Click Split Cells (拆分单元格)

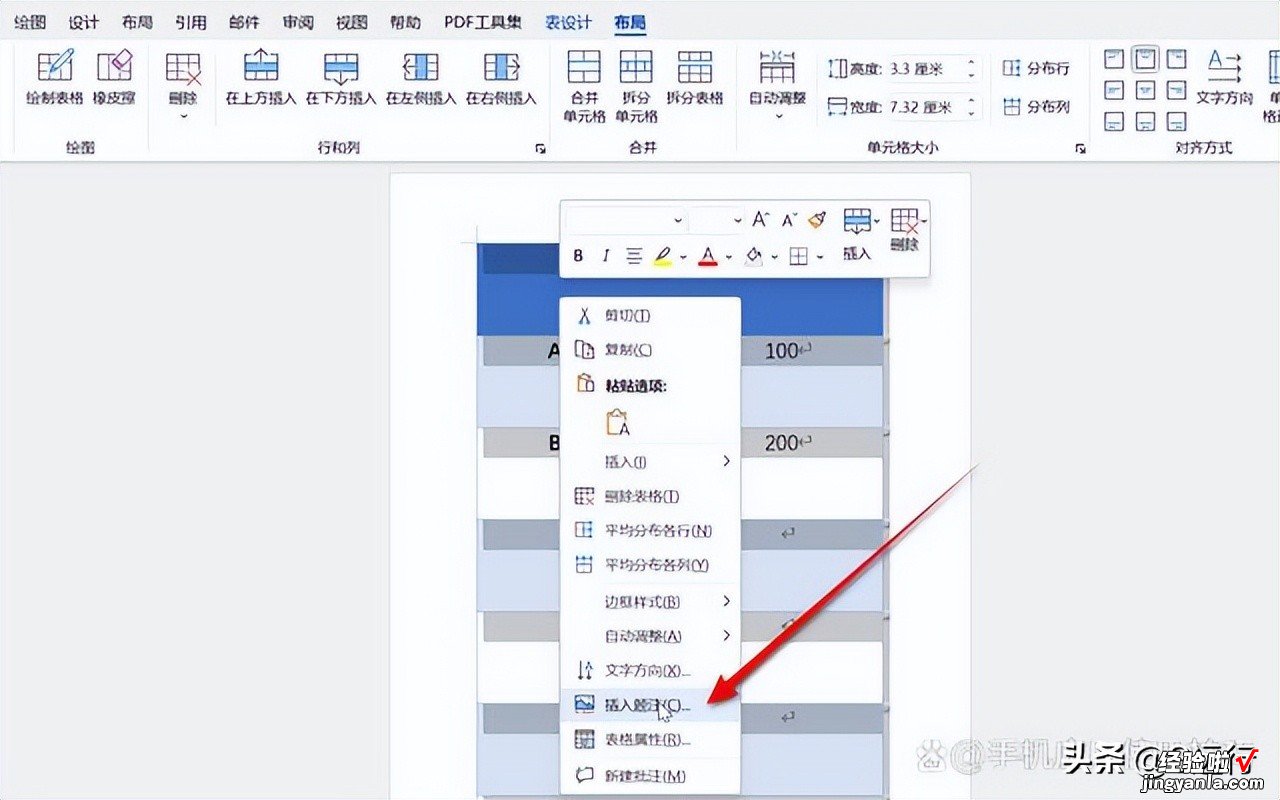coord(636,85)
